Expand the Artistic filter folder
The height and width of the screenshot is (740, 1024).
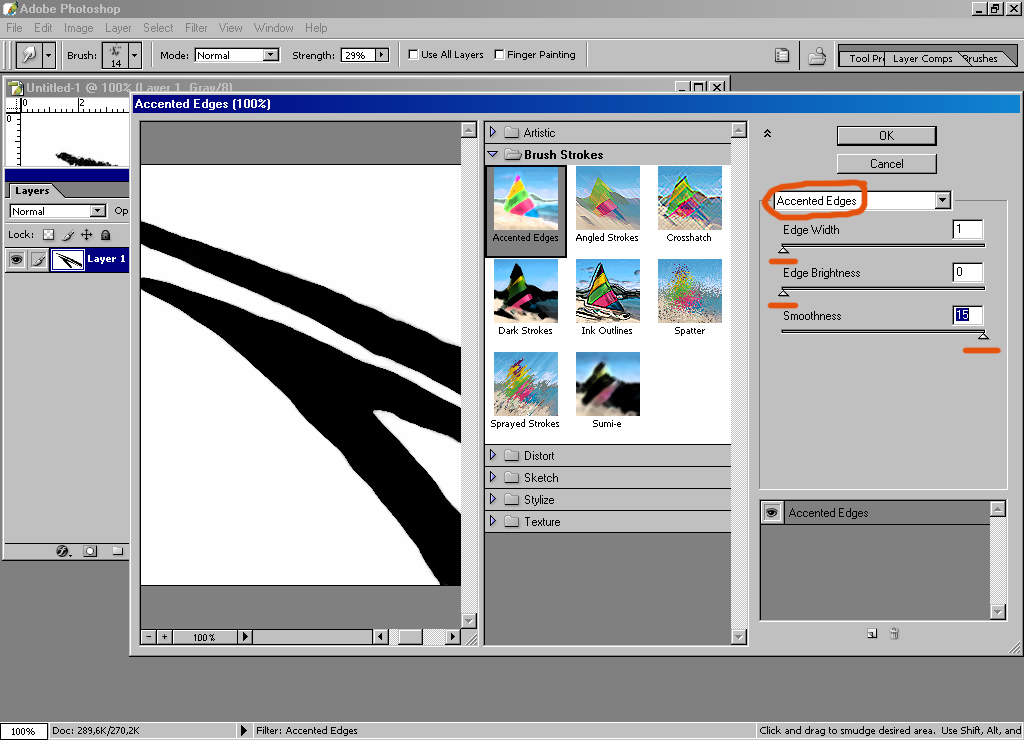coord(493,133)
